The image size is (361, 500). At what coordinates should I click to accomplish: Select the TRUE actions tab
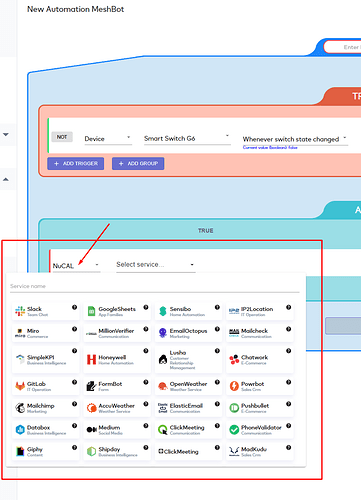click(x=206, y=231)
